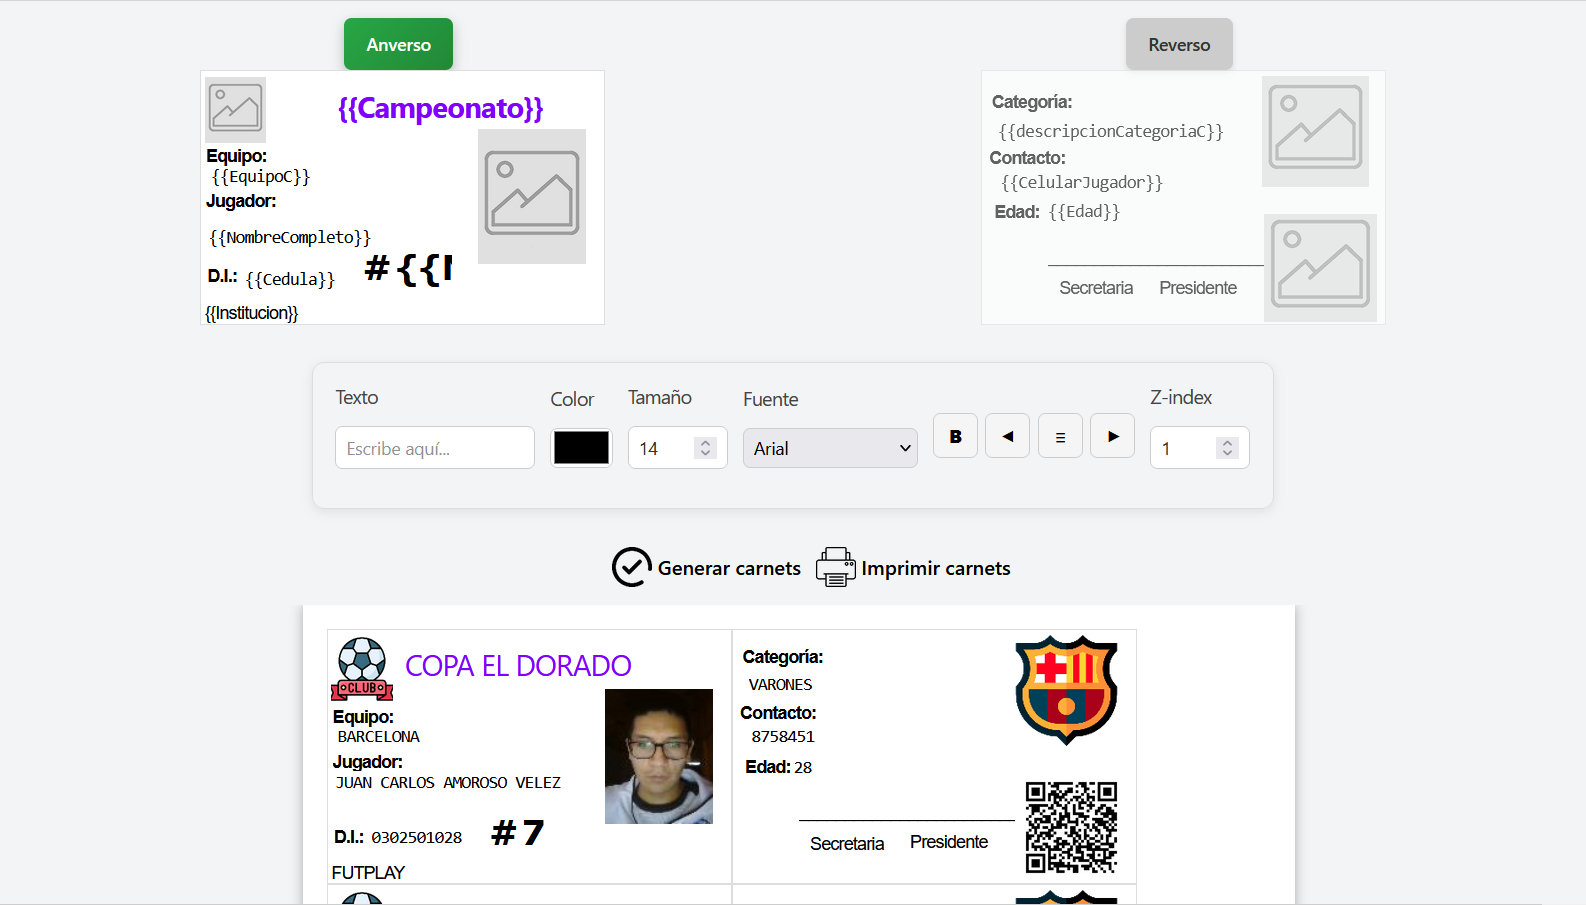Click the Imprimir carnets text link
Screen dimensions: 1586x905
click(935, 568)
